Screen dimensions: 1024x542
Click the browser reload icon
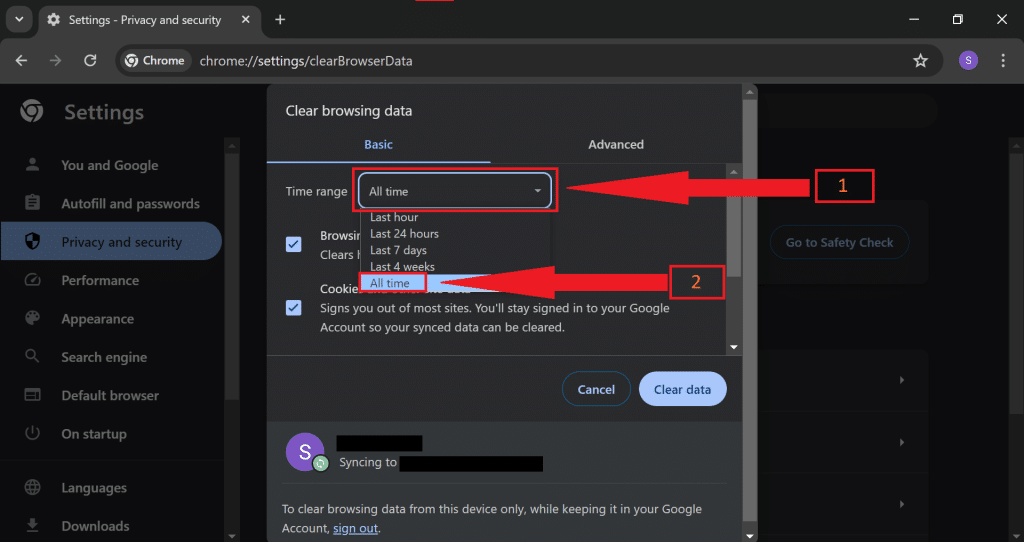click(90, 61)
